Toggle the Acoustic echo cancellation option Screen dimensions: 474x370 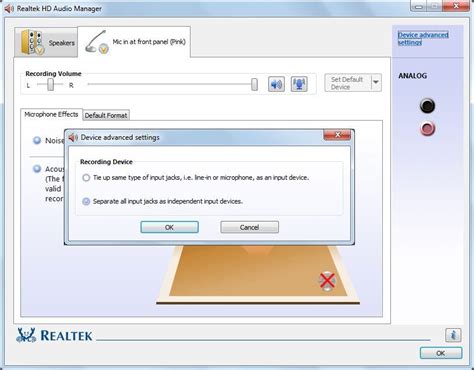37,169
